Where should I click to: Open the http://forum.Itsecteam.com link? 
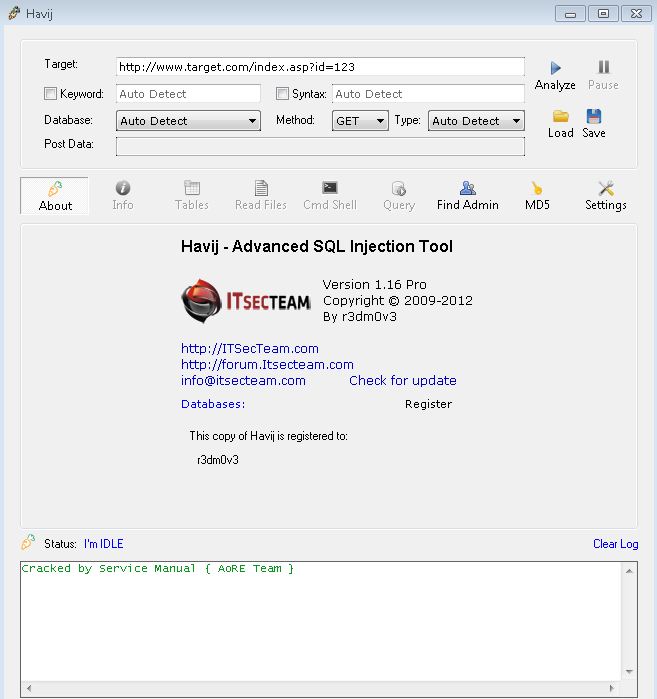tap(267, 365)
